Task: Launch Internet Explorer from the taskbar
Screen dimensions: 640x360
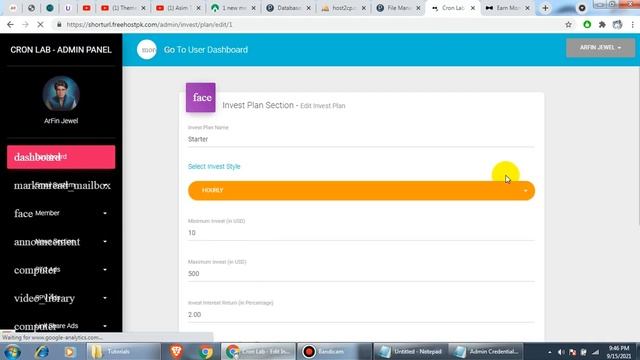Action: 42,351
